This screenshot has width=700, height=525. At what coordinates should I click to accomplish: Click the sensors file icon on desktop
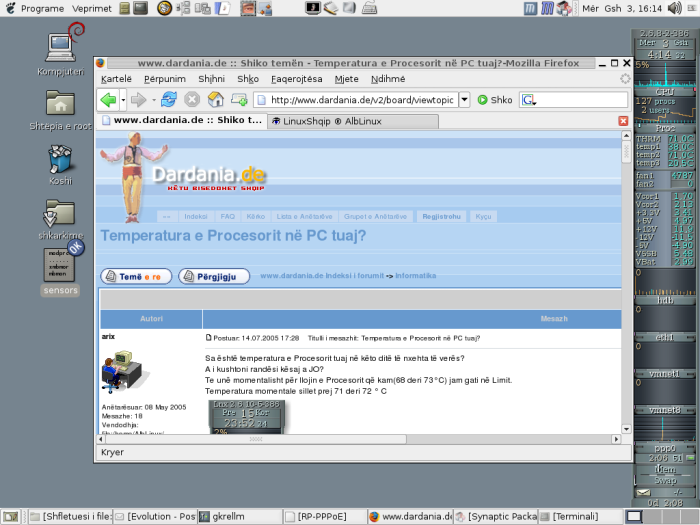pyautogui.click(x=60, y=268)
